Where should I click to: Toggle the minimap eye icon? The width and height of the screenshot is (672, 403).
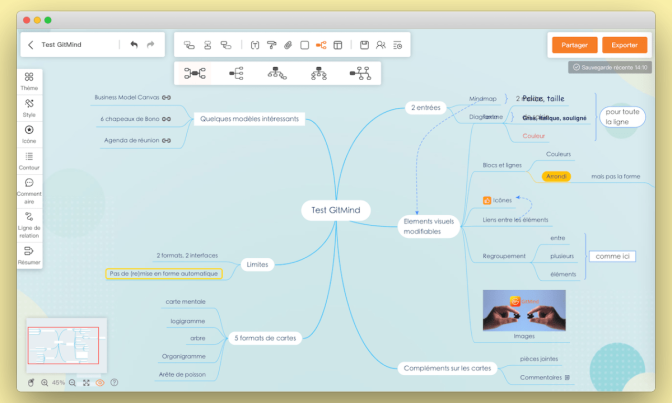[x=100, y=382]
